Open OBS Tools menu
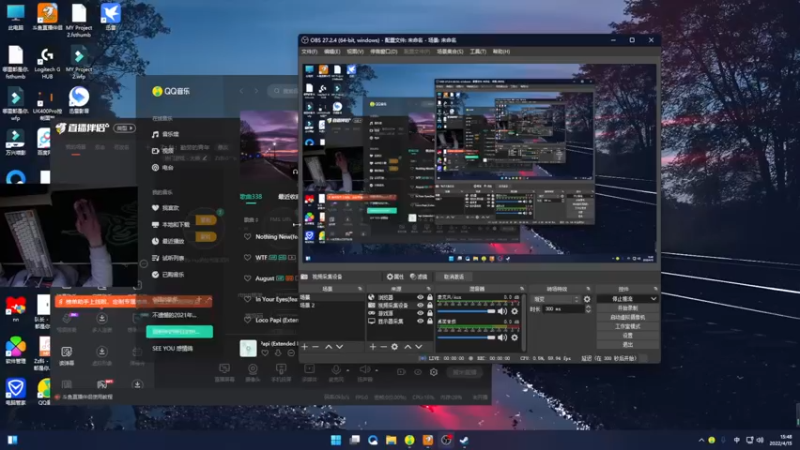Screen dimensions: 800x450 click(x=478, y=52)
